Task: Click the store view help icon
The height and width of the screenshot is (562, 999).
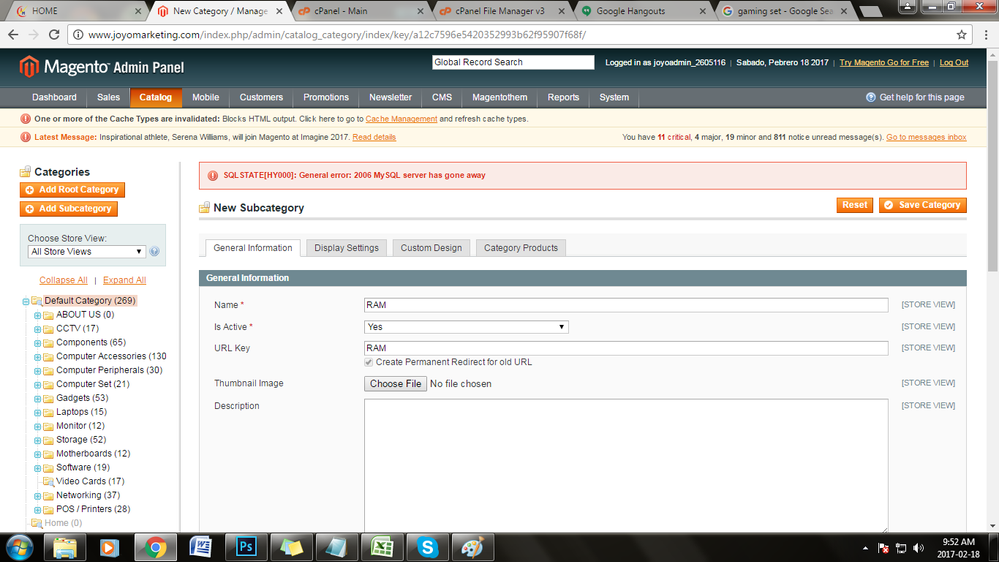Action: click(154, 252)
